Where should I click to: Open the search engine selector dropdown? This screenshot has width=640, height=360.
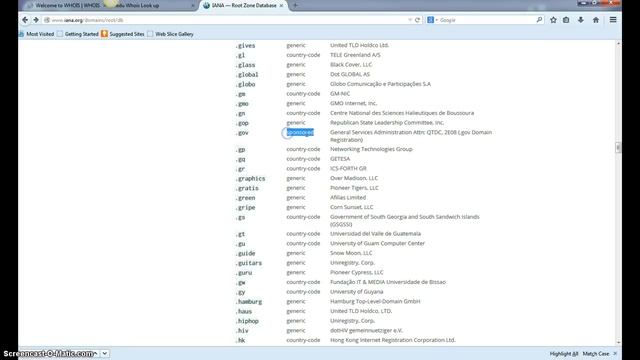432,20
